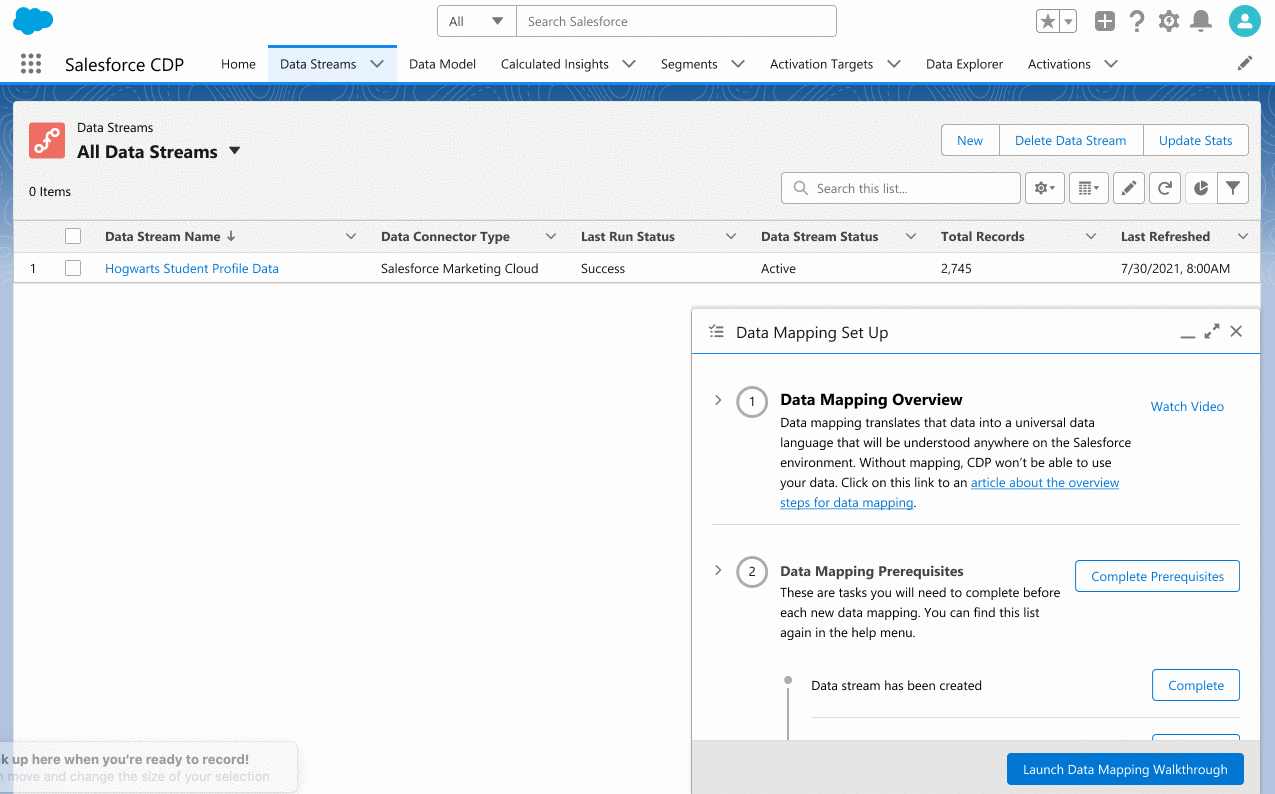
Task: Open the Help question mark icon
Action: 1137,21
